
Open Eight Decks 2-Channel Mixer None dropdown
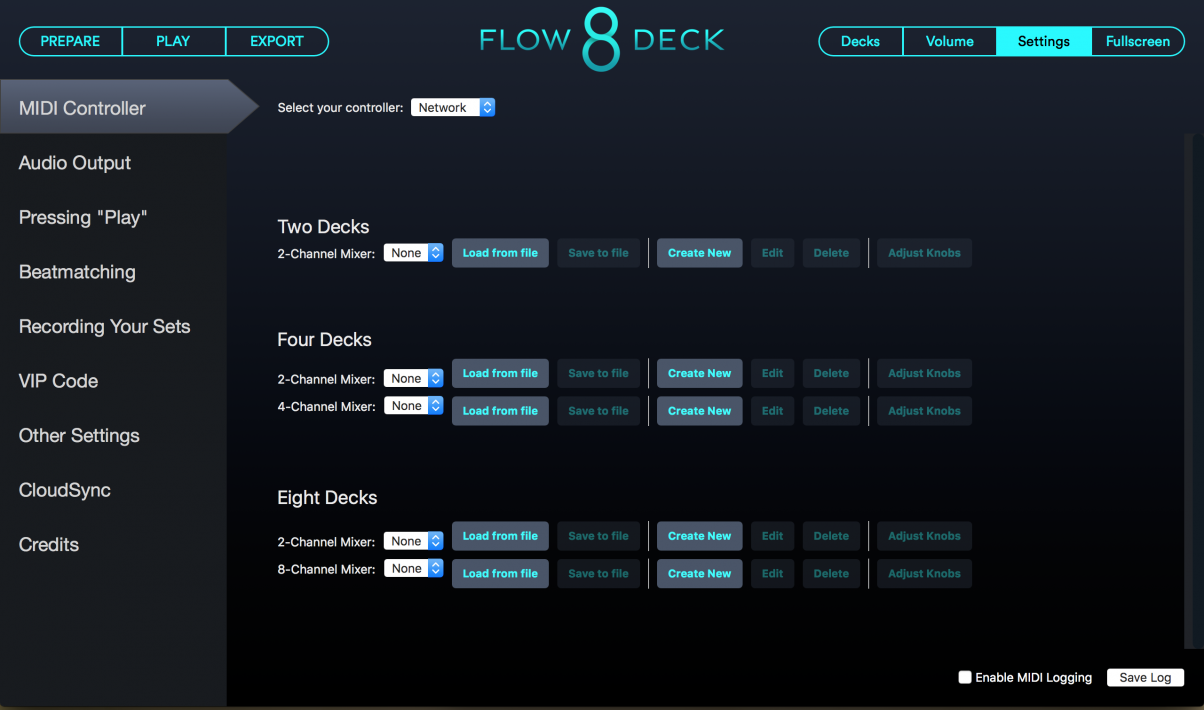click(x=413, y=541)
